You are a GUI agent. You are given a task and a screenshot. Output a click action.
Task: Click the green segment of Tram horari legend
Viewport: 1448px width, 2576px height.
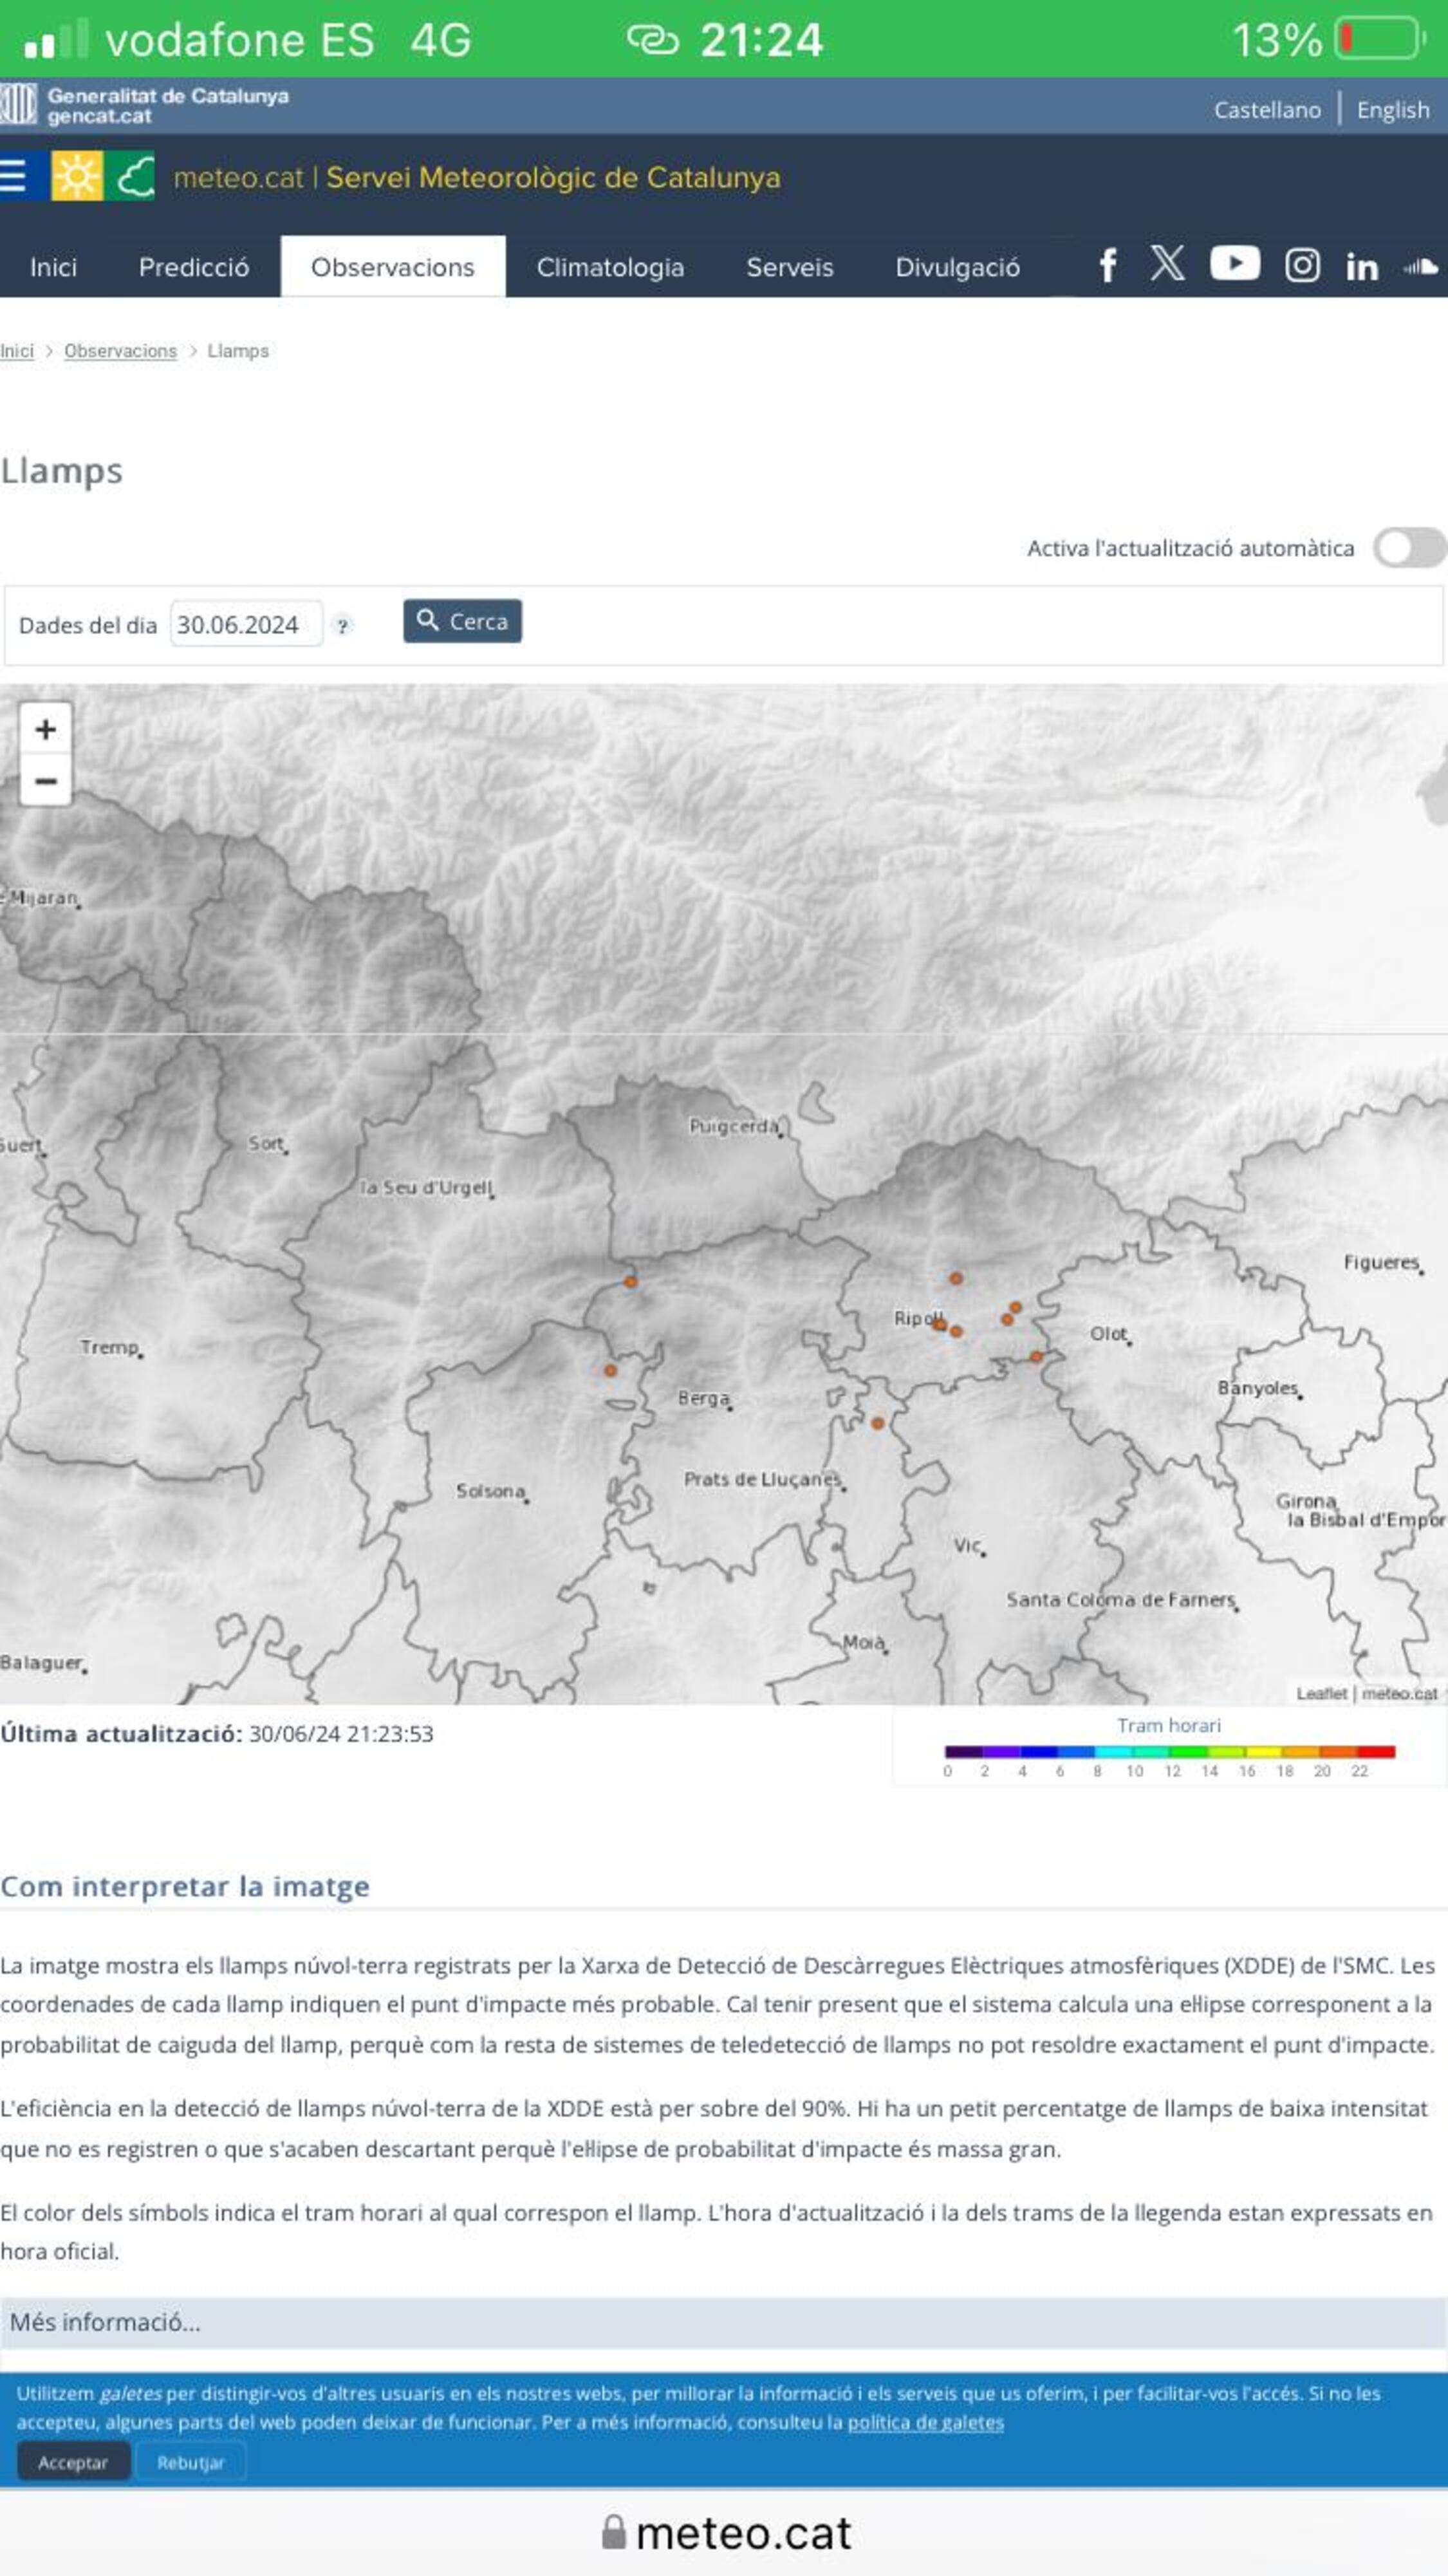1188,1751
